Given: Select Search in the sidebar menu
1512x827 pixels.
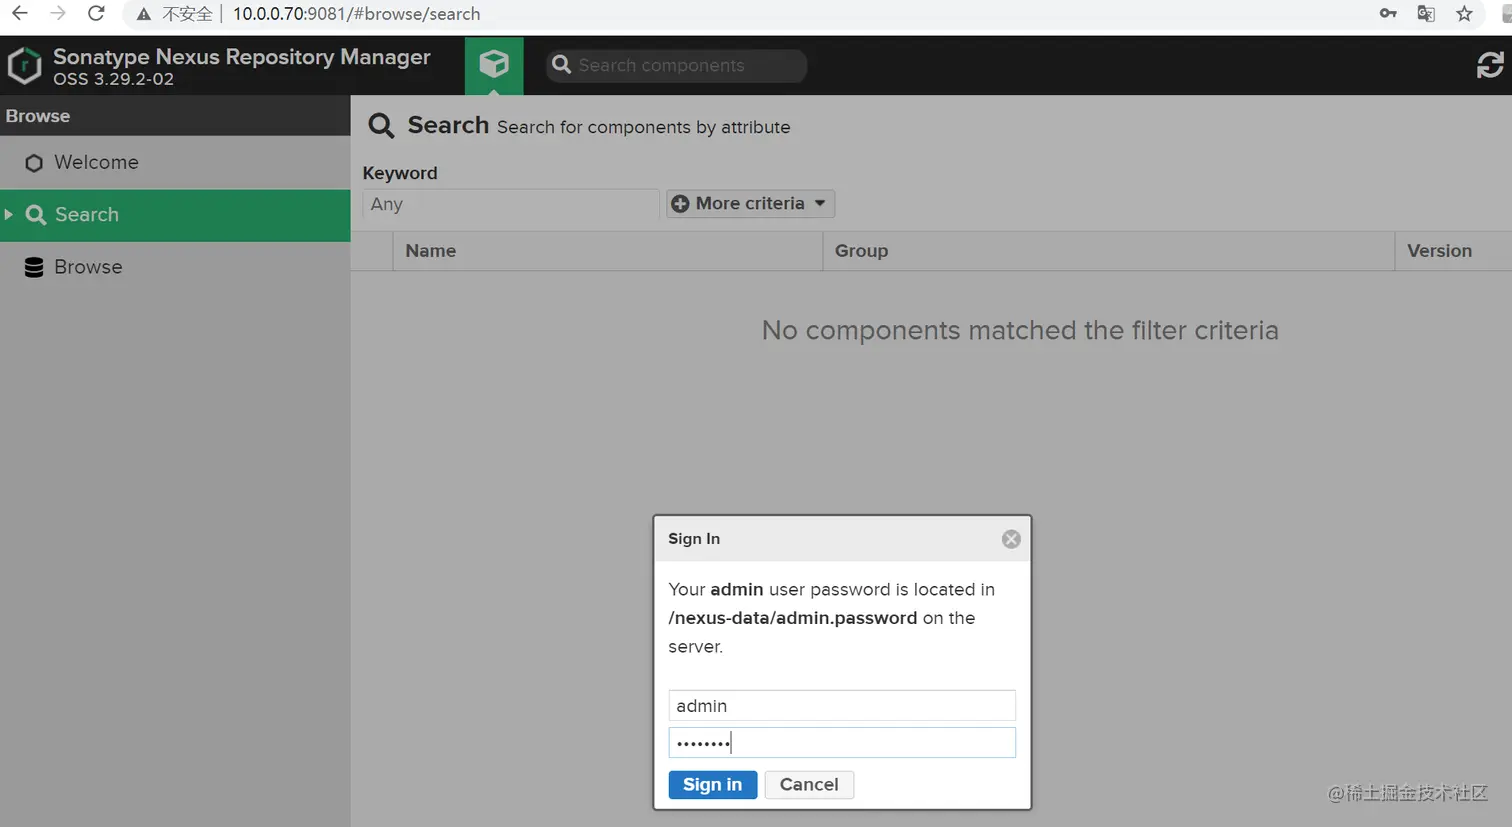Looking at the screenshot, I should pos(87,215).
